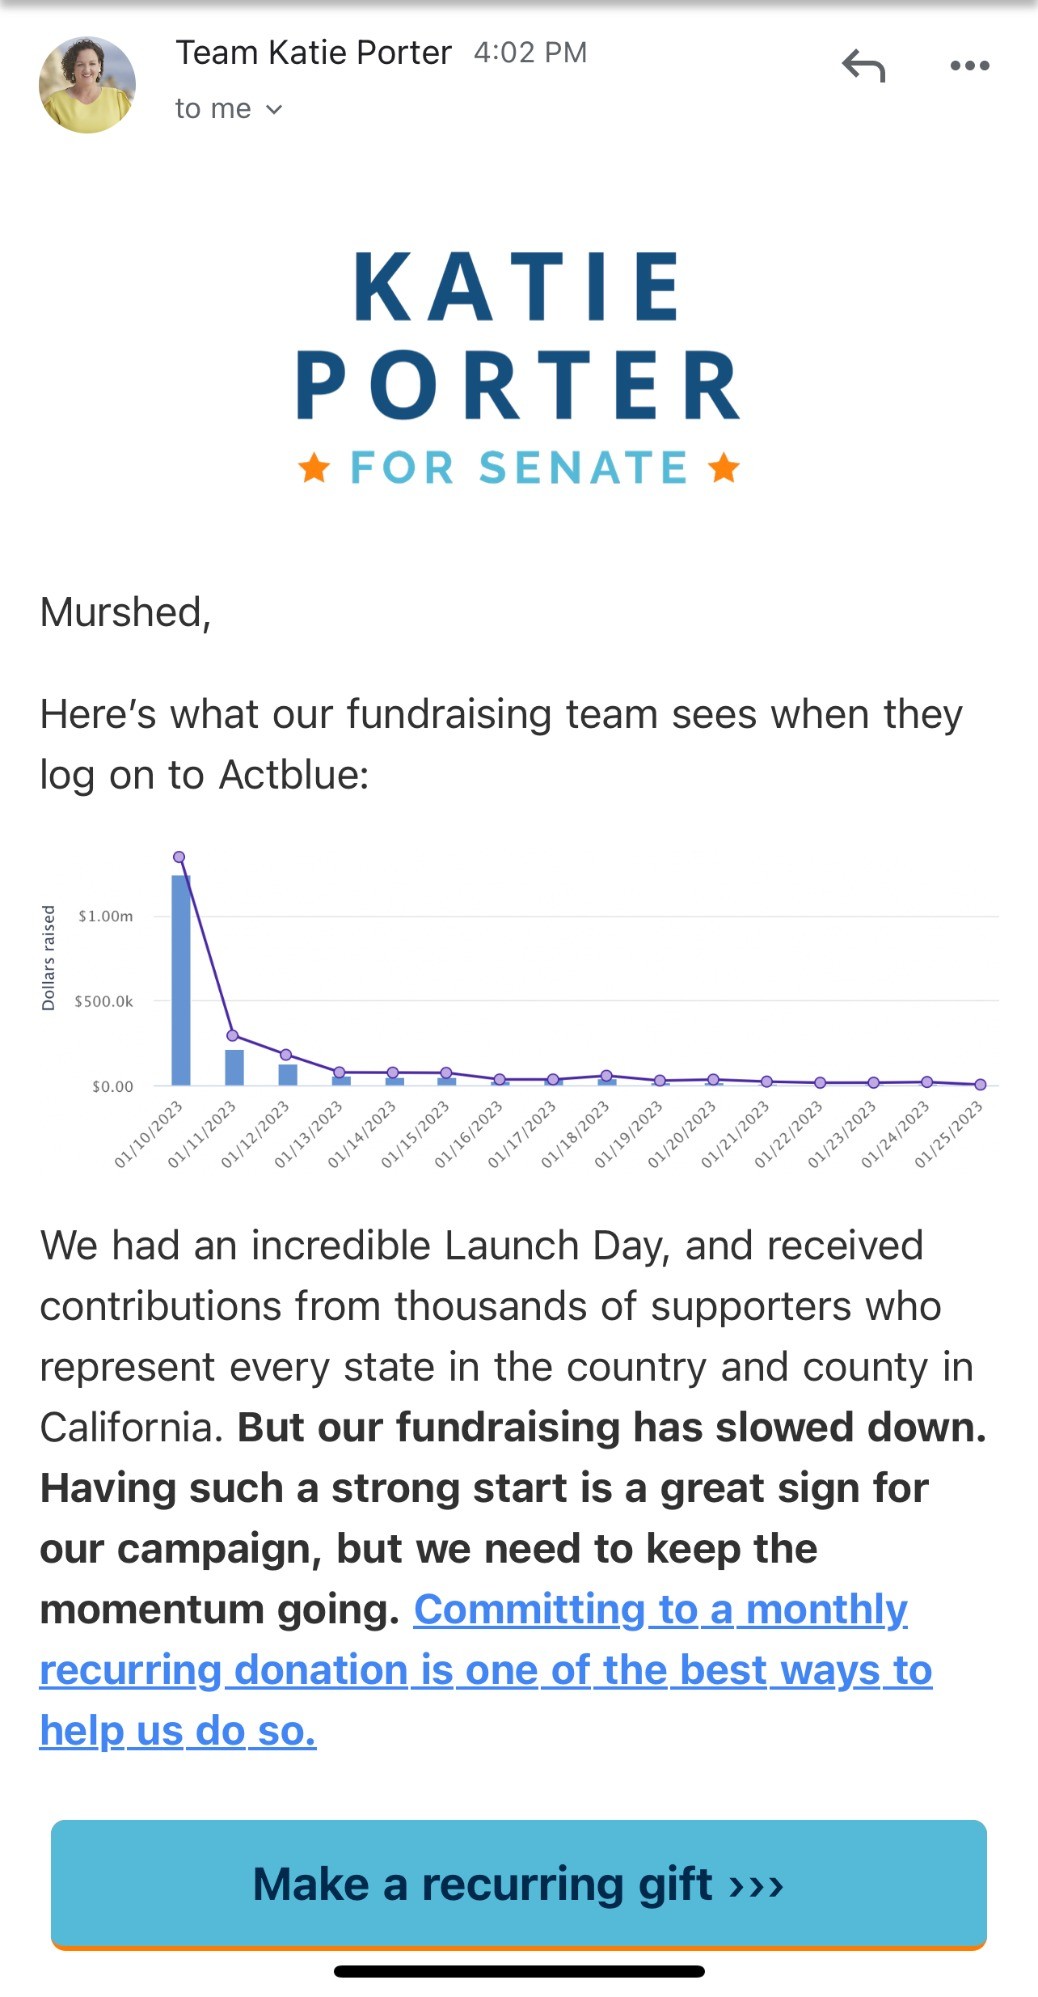Tap the last data point for 01/25/2023
This screenshot has width=1038, height=1997.
[x=980, y=1084]
